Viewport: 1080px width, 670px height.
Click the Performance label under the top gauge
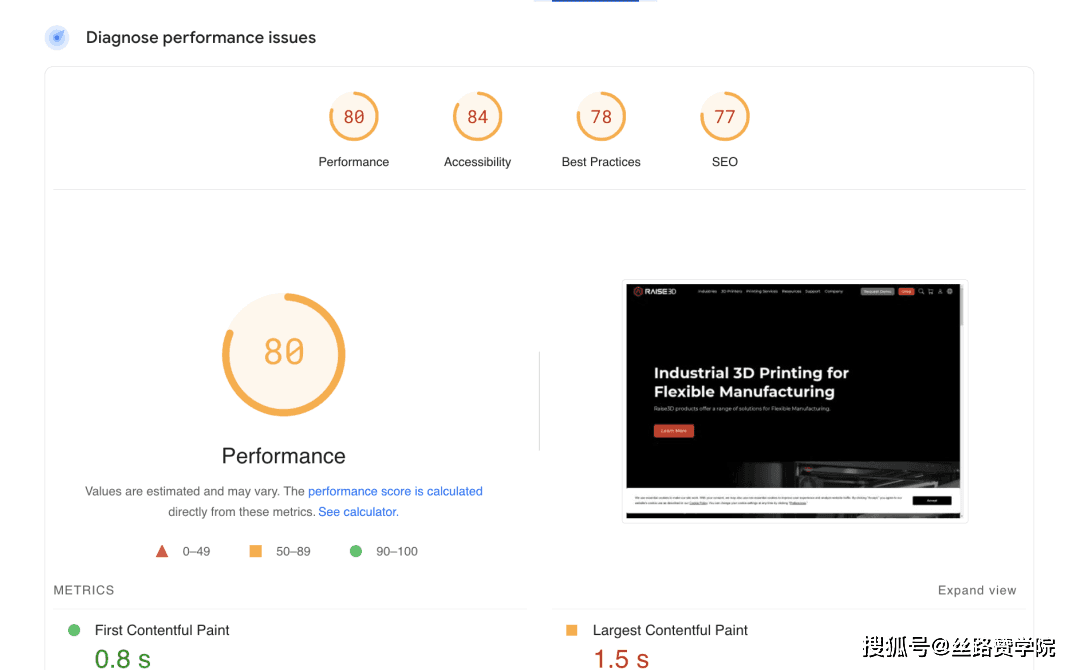pos(353,162)
